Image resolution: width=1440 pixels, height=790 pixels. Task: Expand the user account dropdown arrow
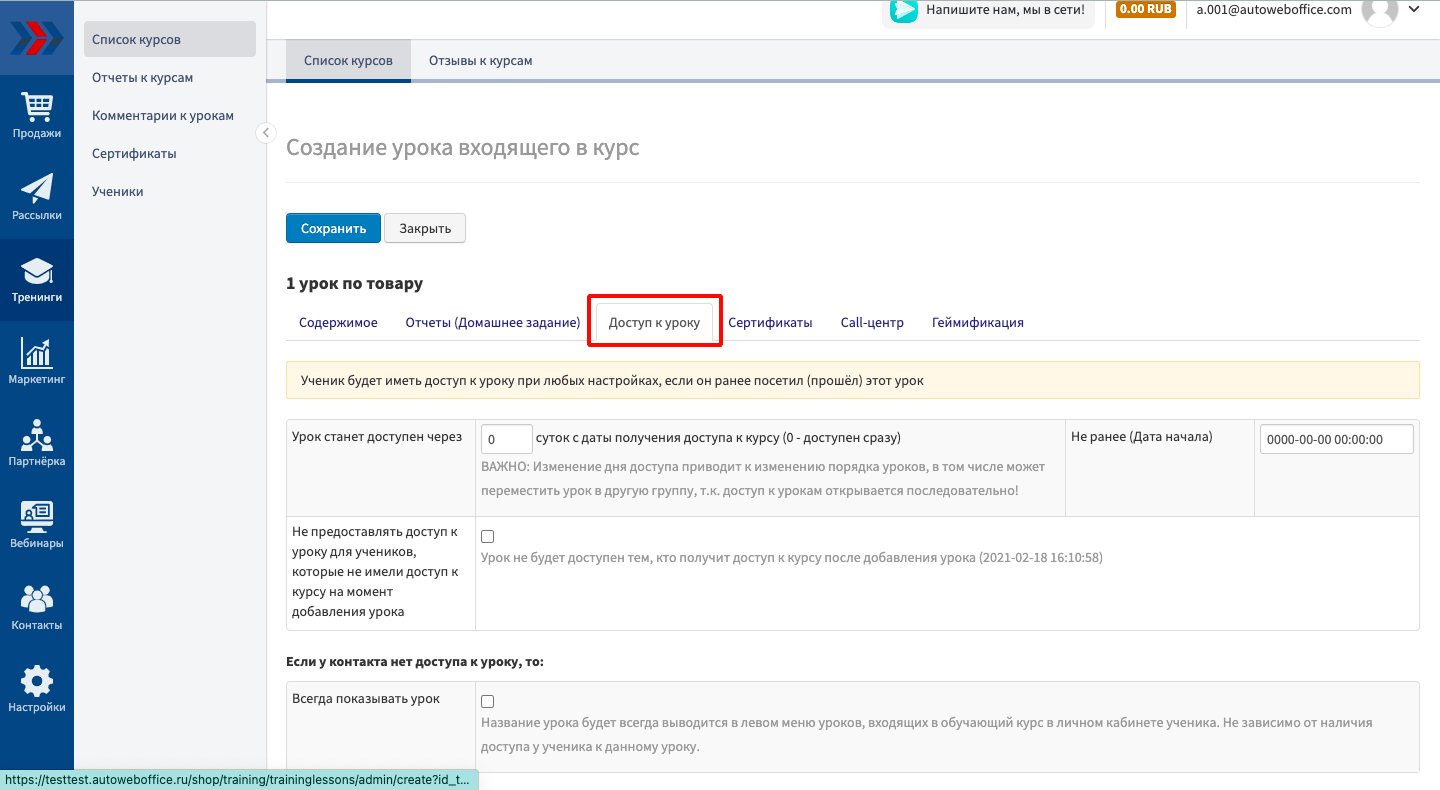[1413, 10]
